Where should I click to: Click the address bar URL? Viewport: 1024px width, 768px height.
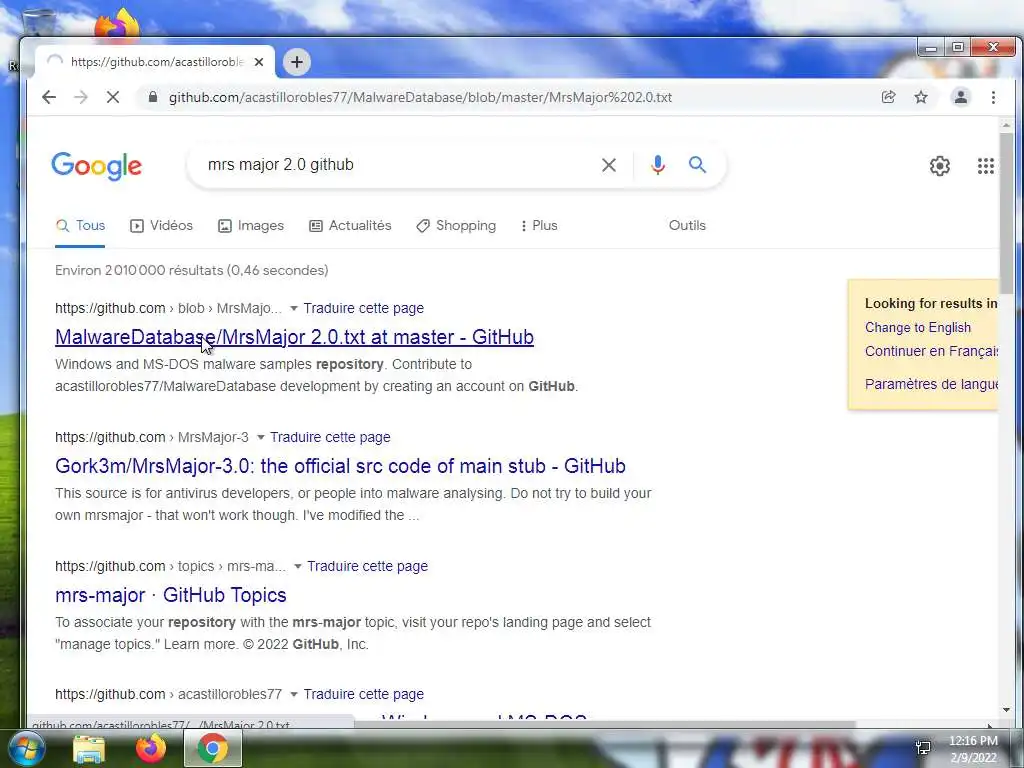tap(420, 97)
